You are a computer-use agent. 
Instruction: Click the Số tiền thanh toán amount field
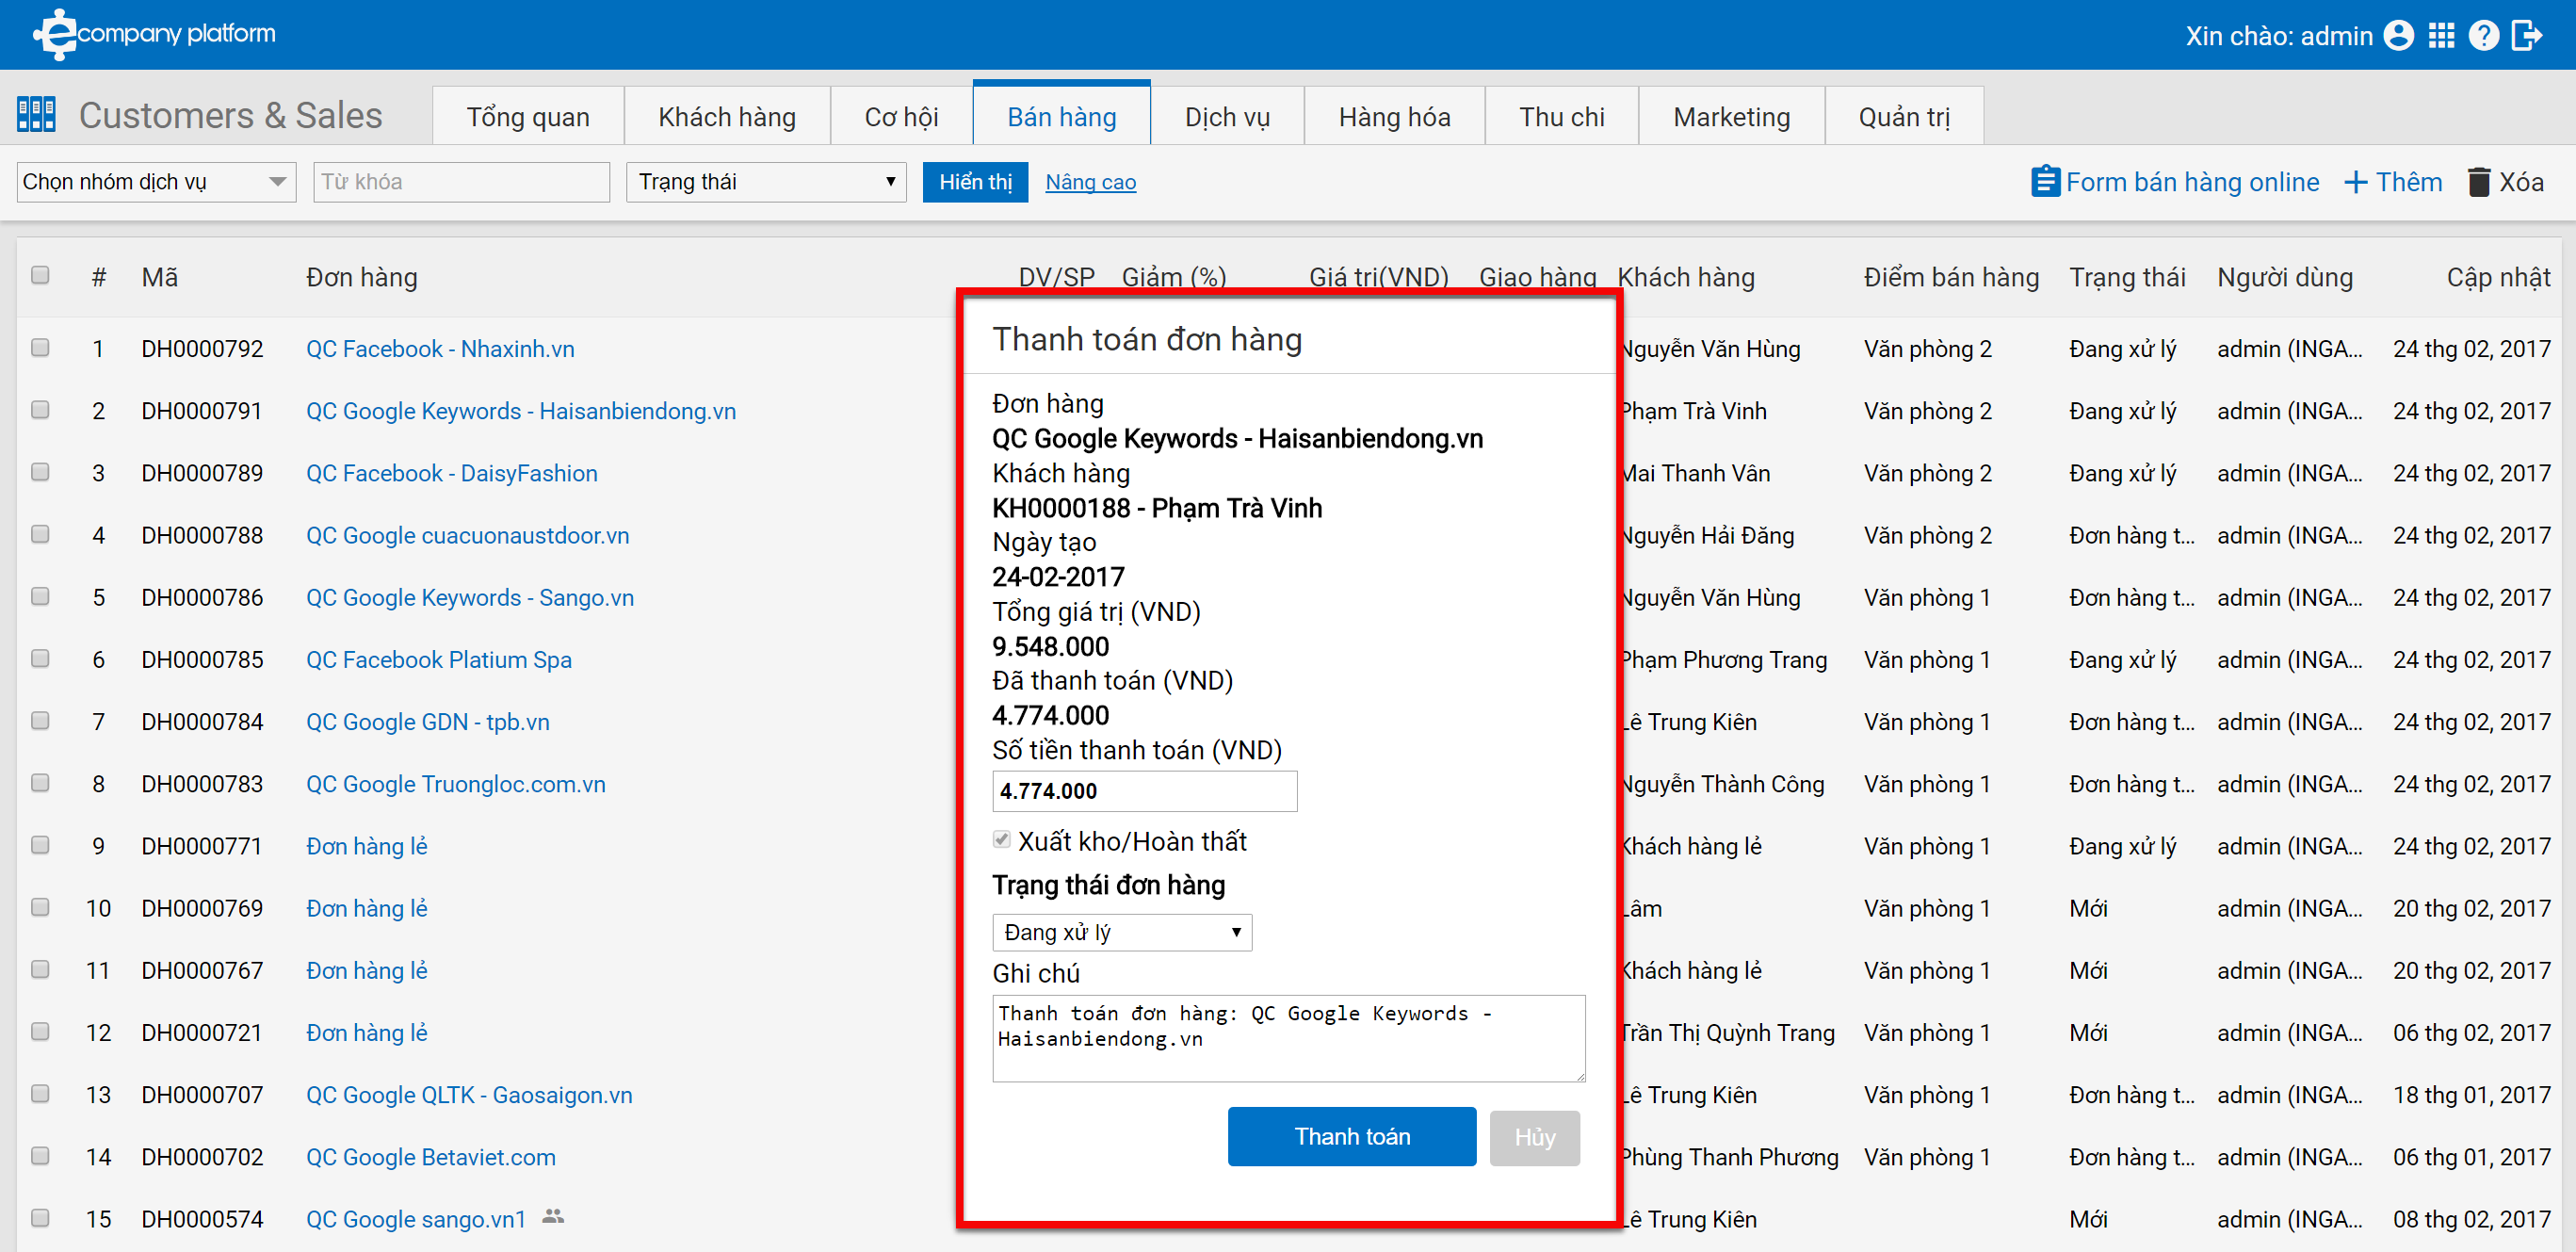pyautogui.click(x=1144, y=791)
